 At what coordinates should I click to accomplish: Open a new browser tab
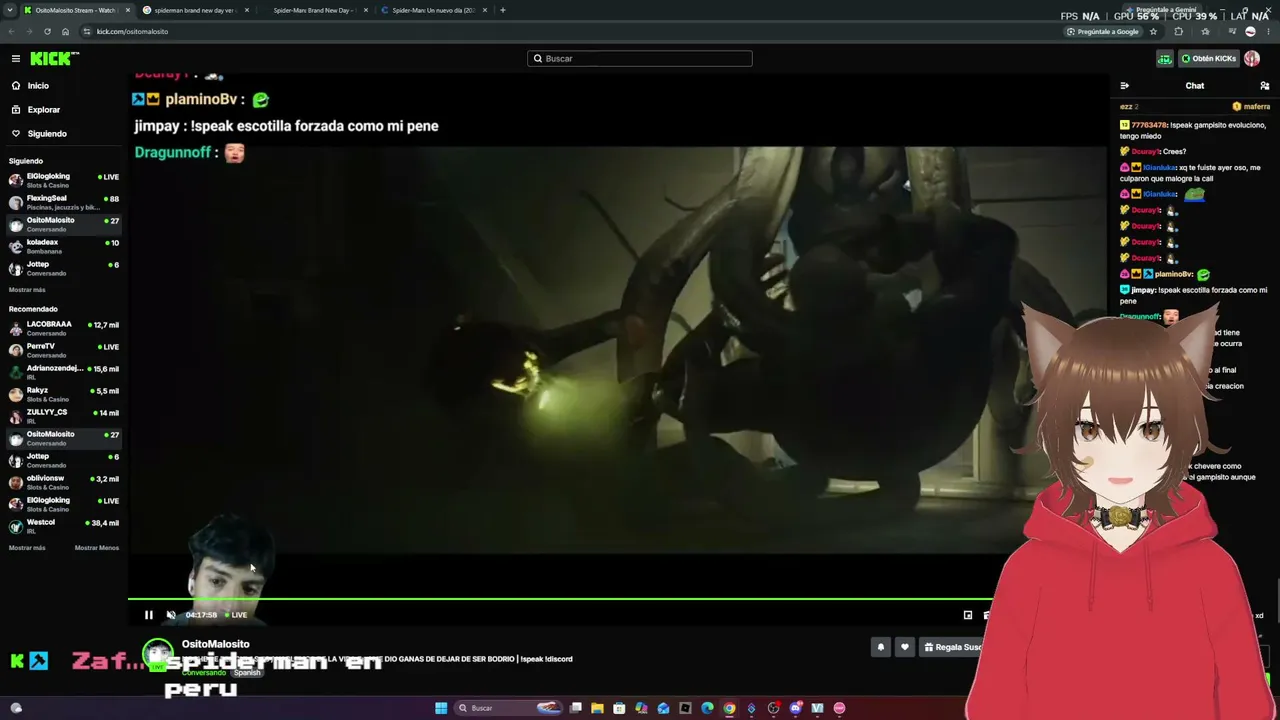(x=502, y=10)
